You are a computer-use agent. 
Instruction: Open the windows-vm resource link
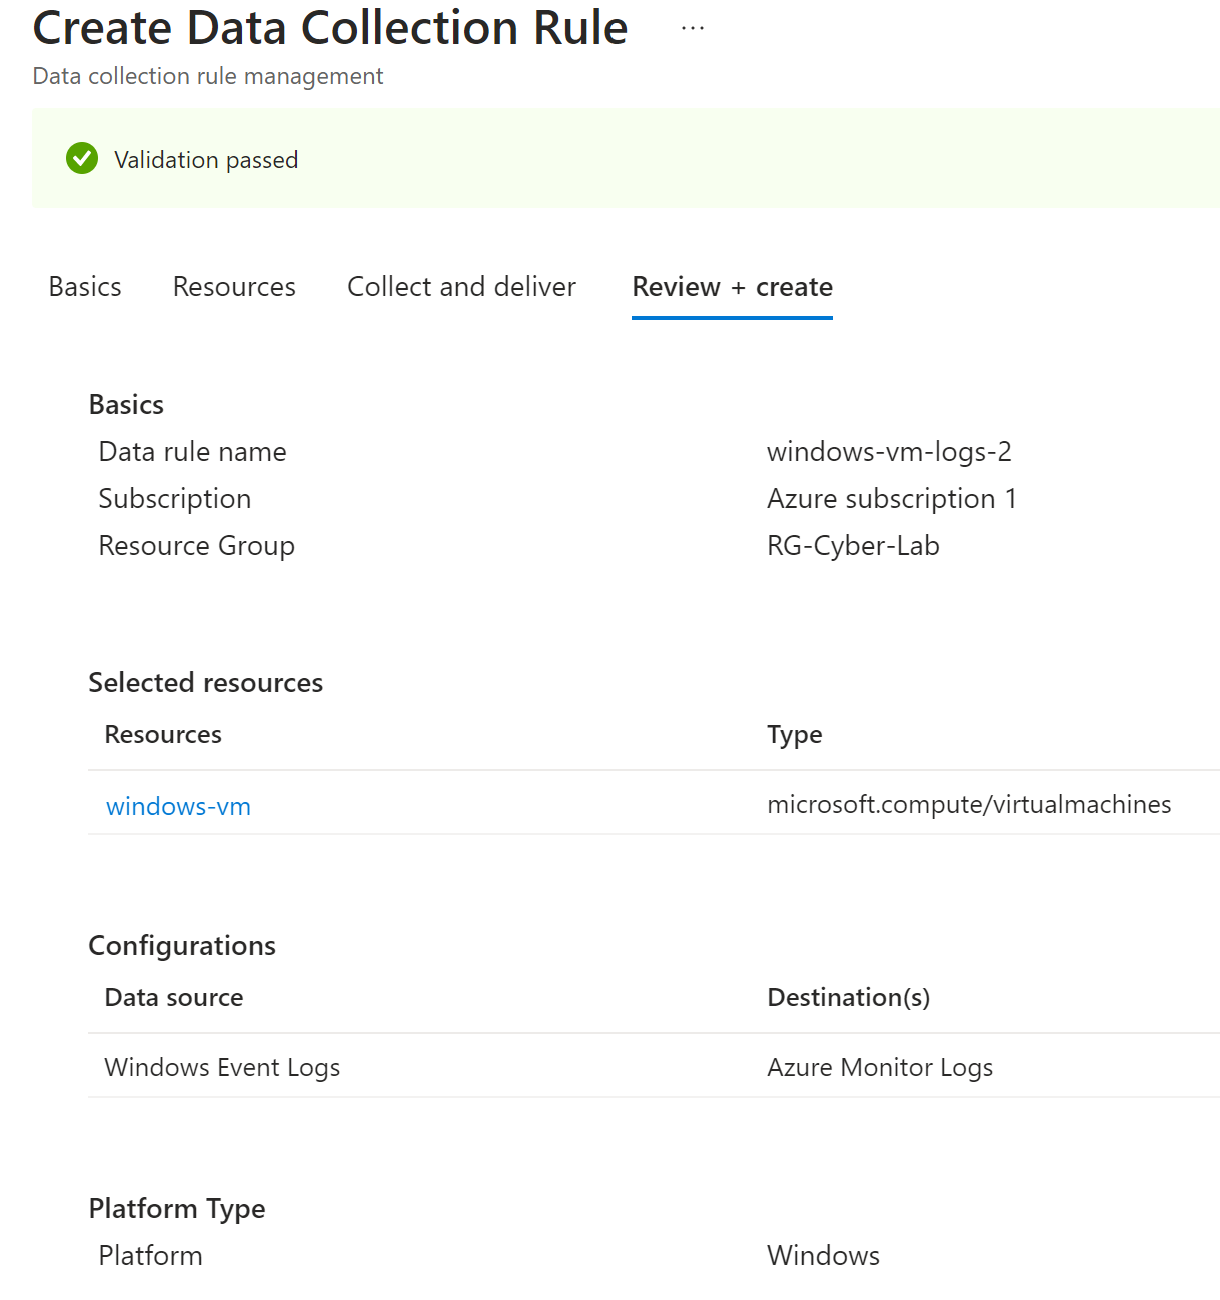pos(177,806)
